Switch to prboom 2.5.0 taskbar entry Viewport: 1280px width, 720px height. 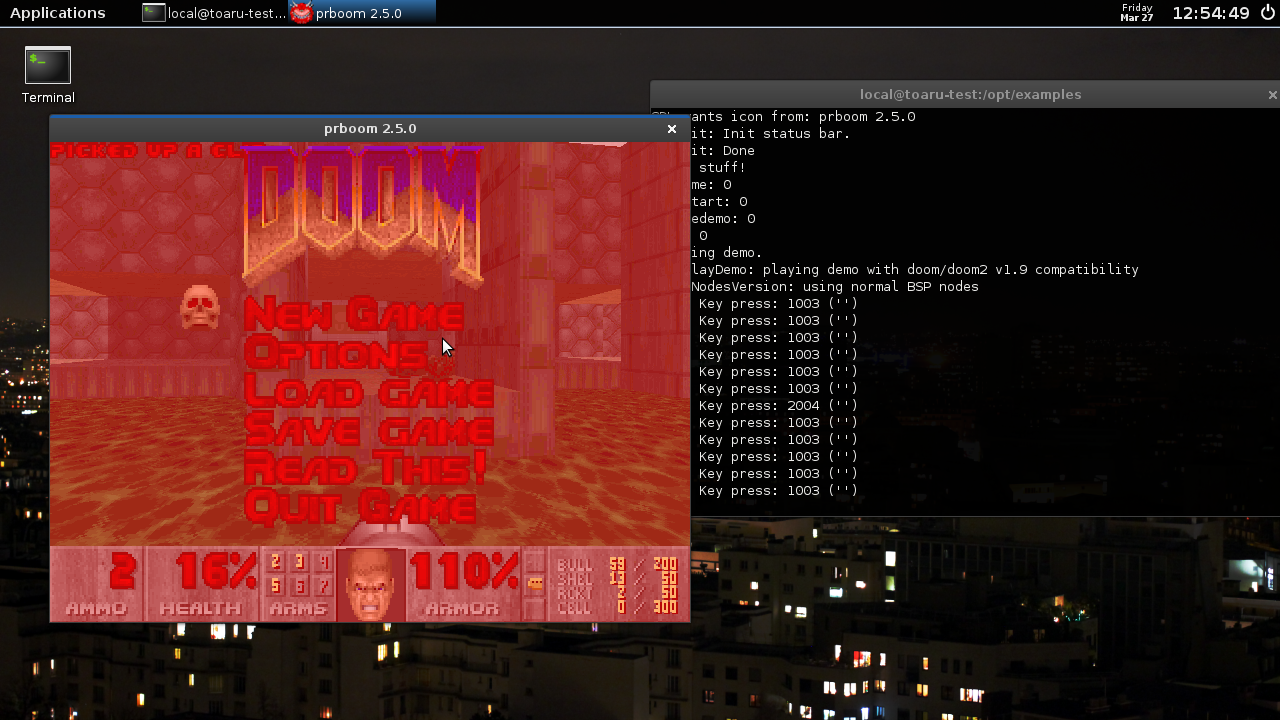pos(362,13)
